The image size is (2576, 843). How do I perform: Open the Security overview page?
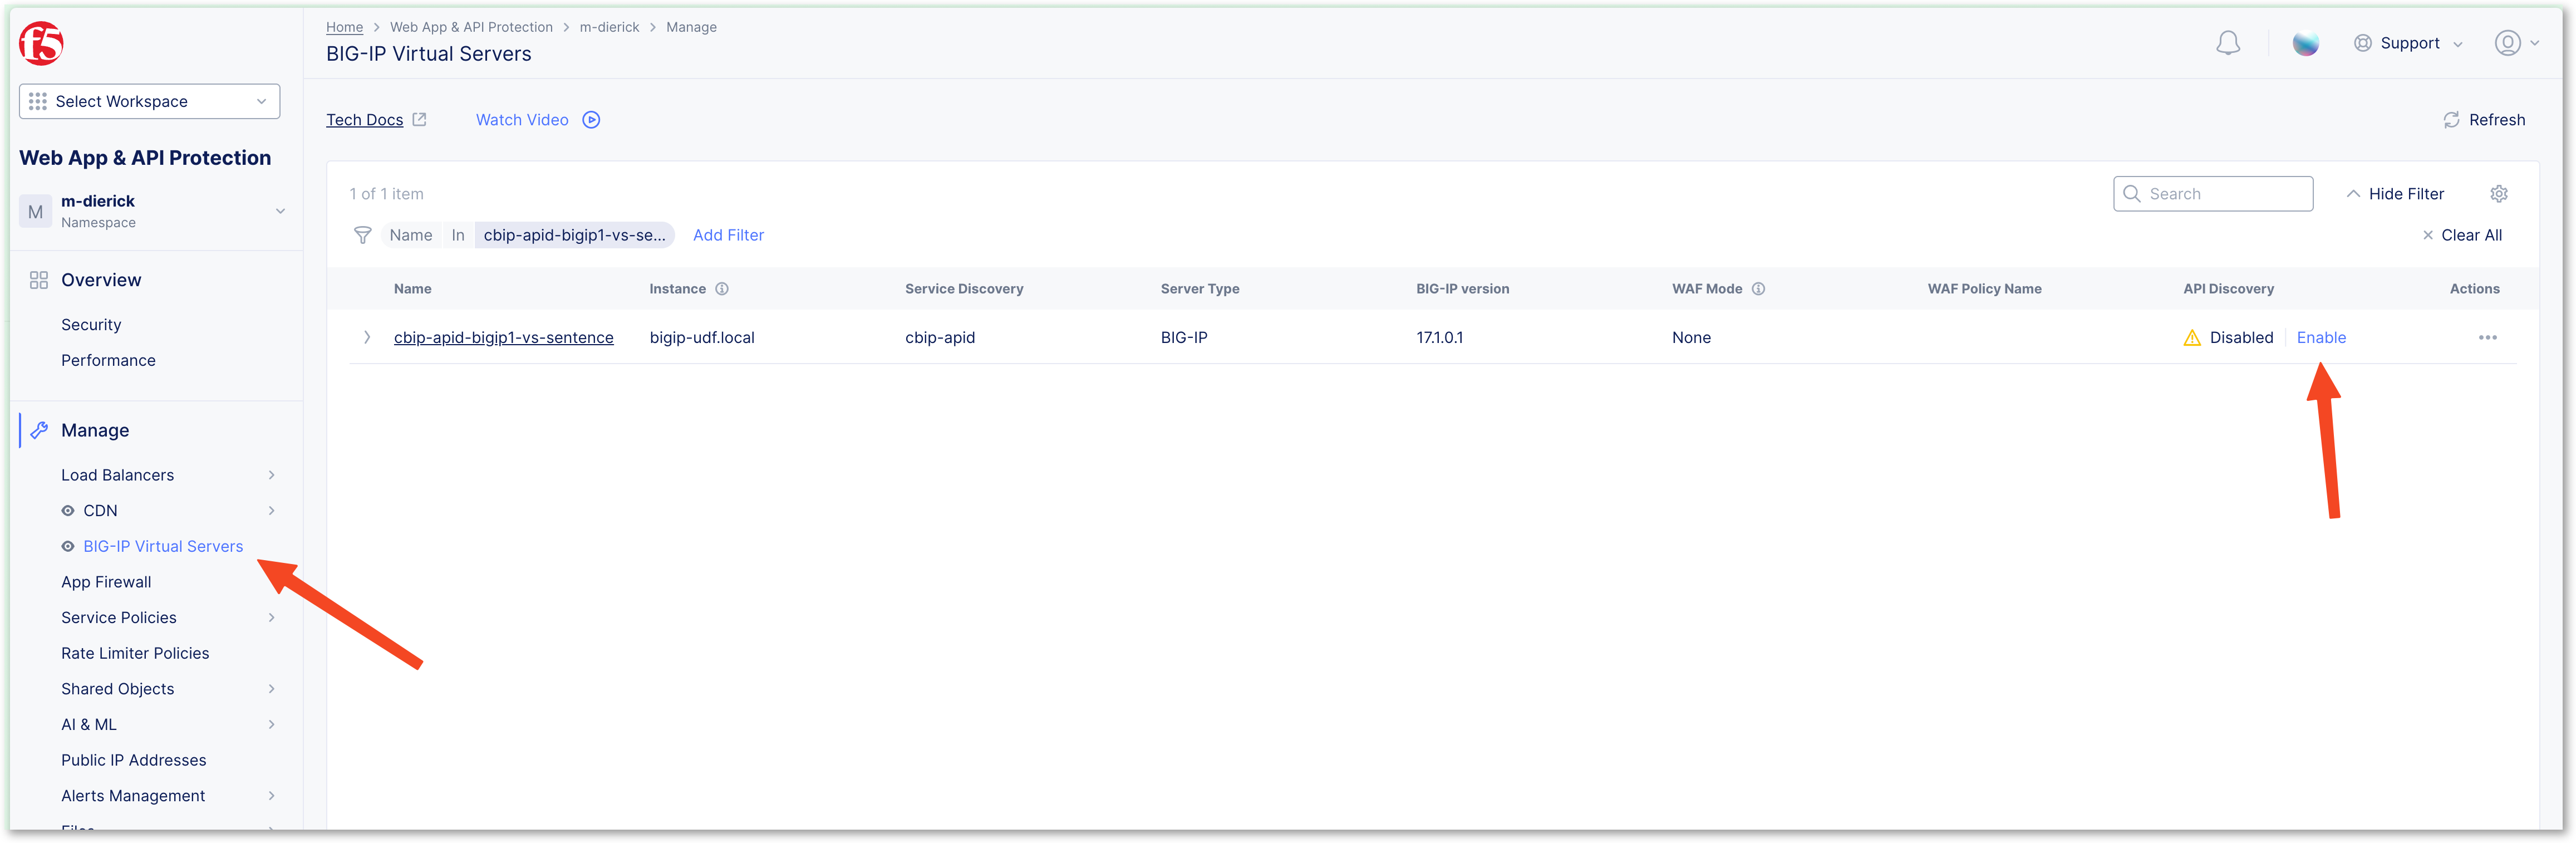click(91, 325)
